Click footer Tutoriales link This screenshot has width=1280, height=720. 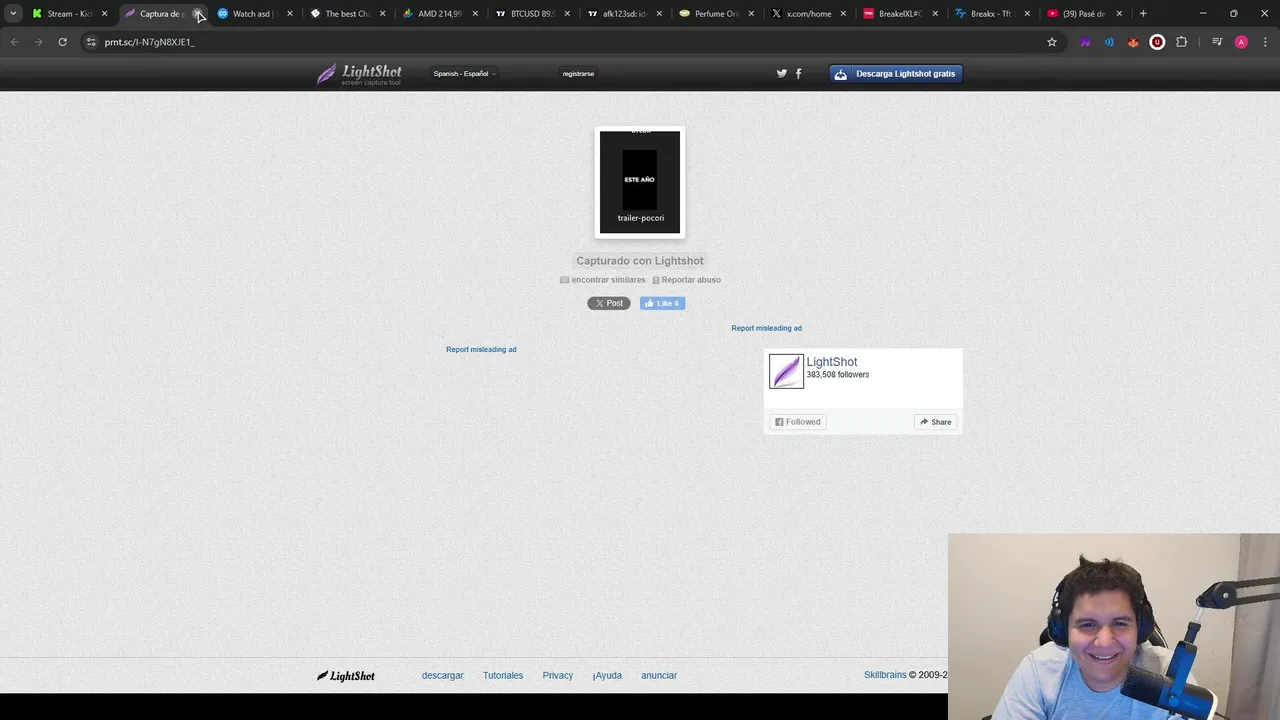tap(503, 676)
